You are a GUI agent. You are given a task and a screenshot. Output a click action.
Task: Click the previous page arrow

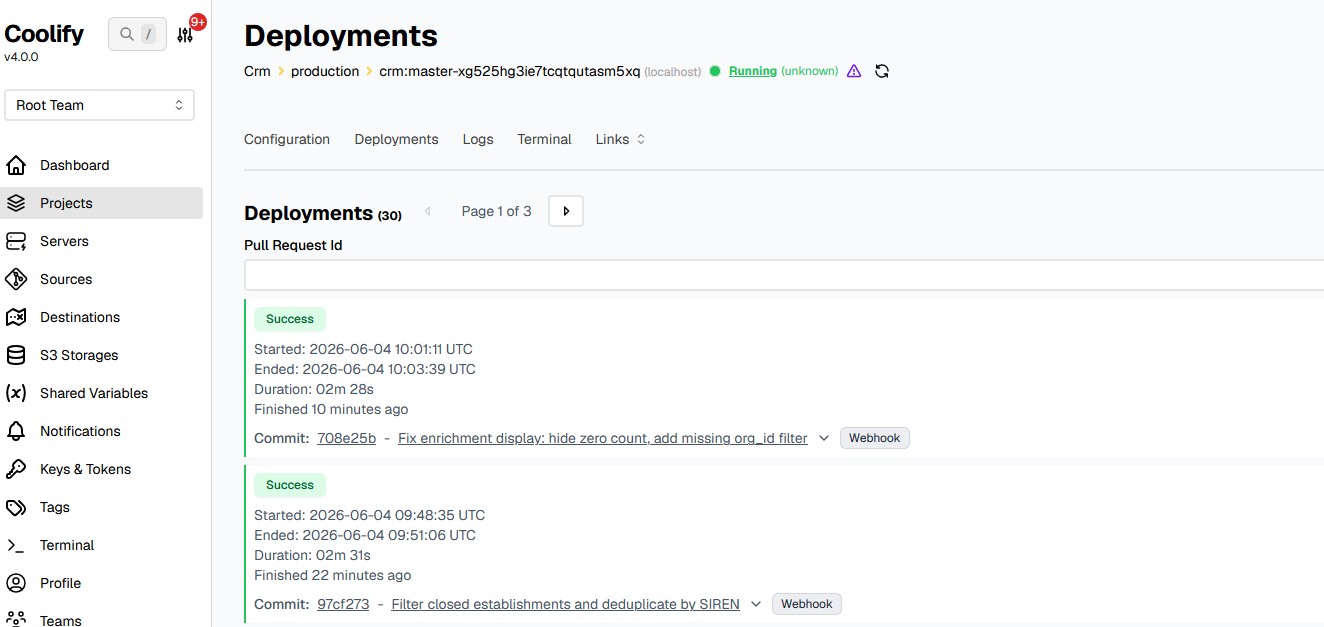(x=428, y=211)
